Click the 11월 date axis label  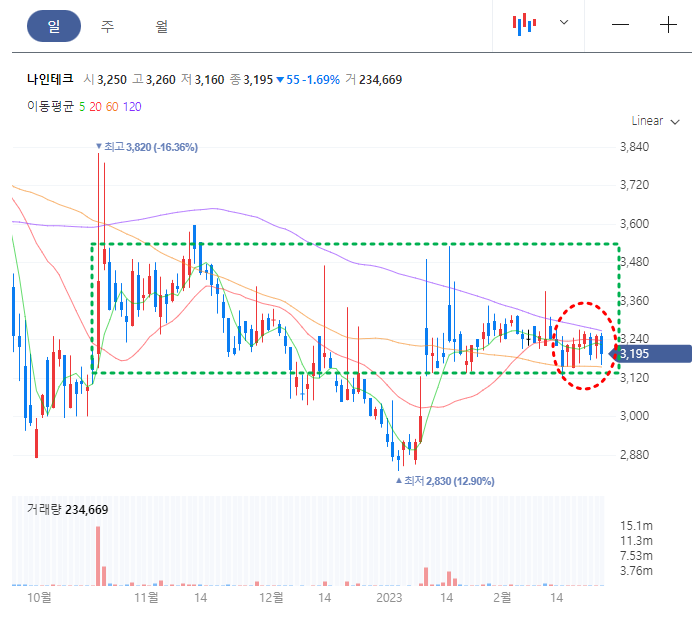click(146, 598)
